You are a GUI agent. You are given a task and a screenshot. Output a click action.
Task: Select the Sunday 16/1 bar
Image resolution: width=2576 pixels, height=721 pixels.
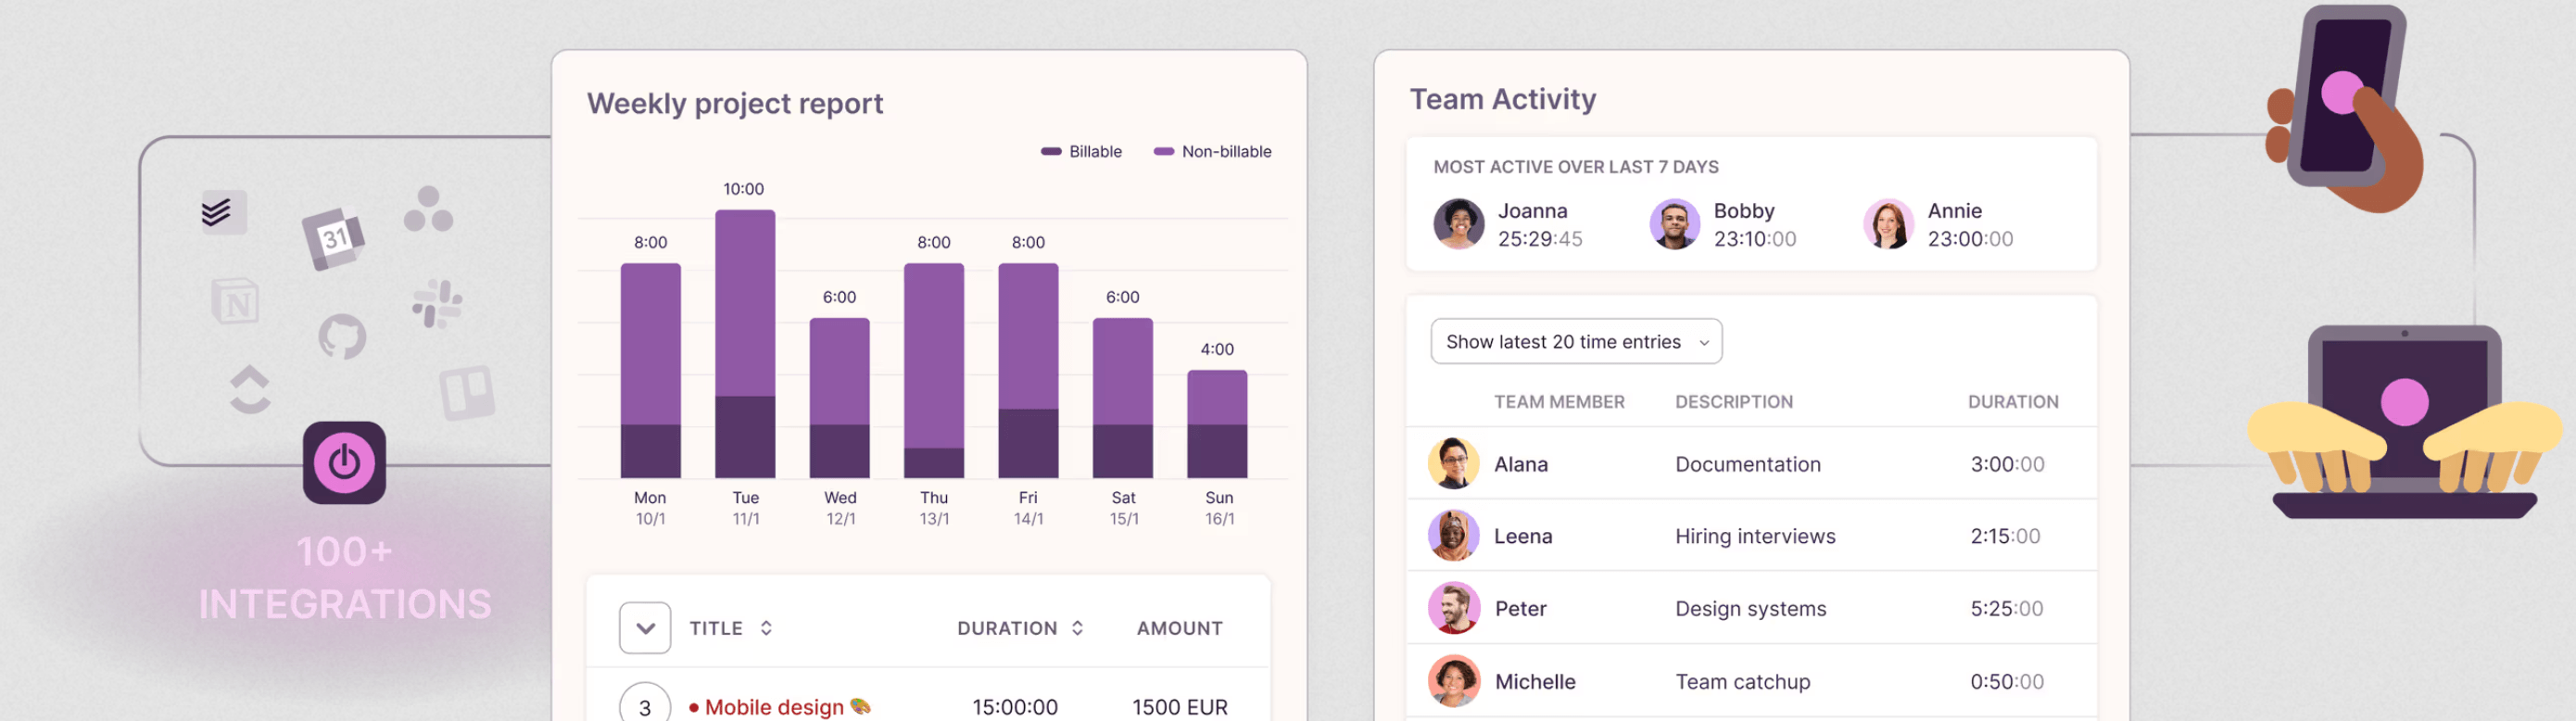click(x=1217, y=424)
